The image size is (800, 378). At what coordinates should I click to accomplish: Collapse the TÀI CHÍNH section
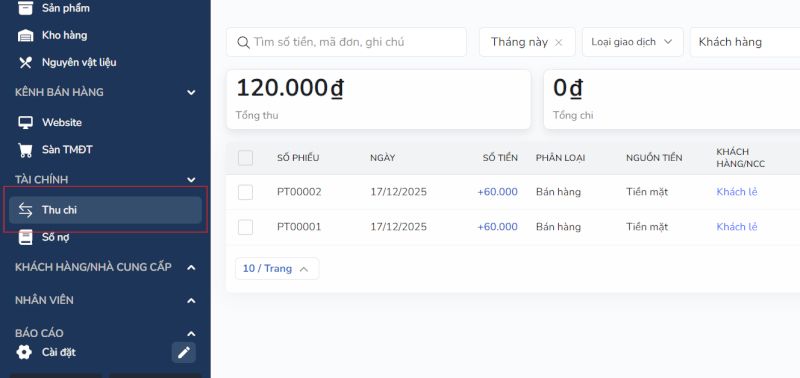tap(191, 180)
